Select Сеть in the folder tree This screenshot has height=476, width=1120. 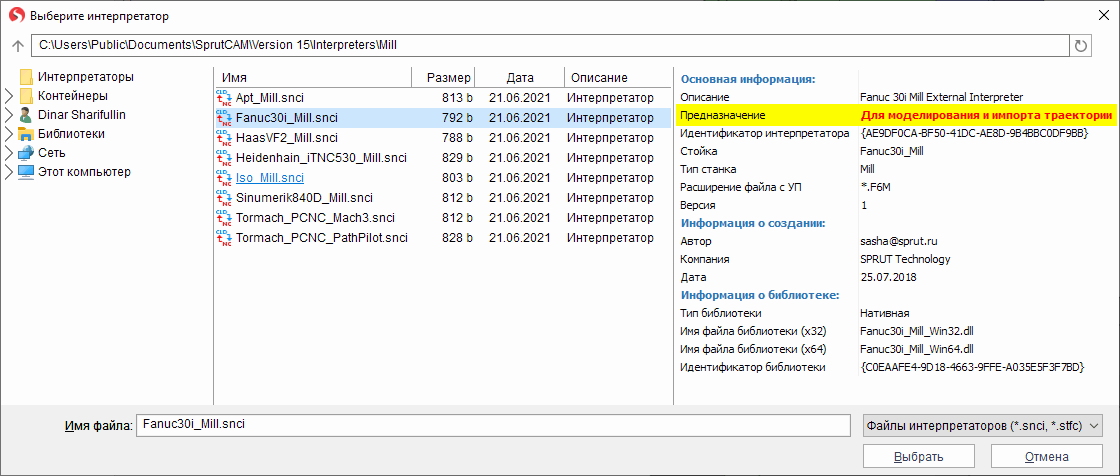coord(51,152)
